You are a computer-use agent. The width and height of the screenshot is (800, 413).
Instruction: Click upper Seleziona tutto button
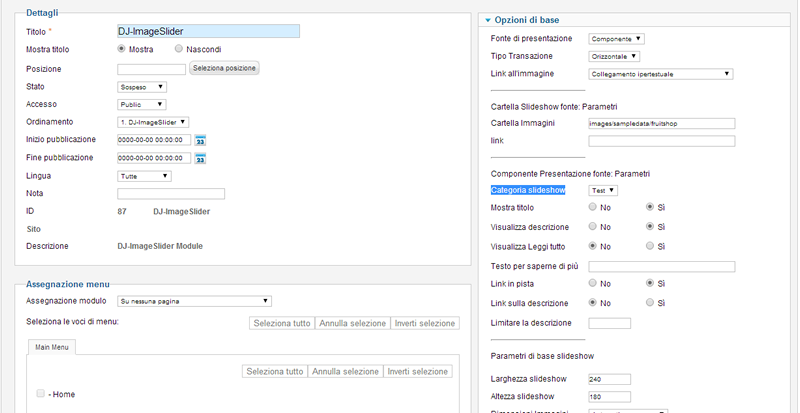point(282,323)
